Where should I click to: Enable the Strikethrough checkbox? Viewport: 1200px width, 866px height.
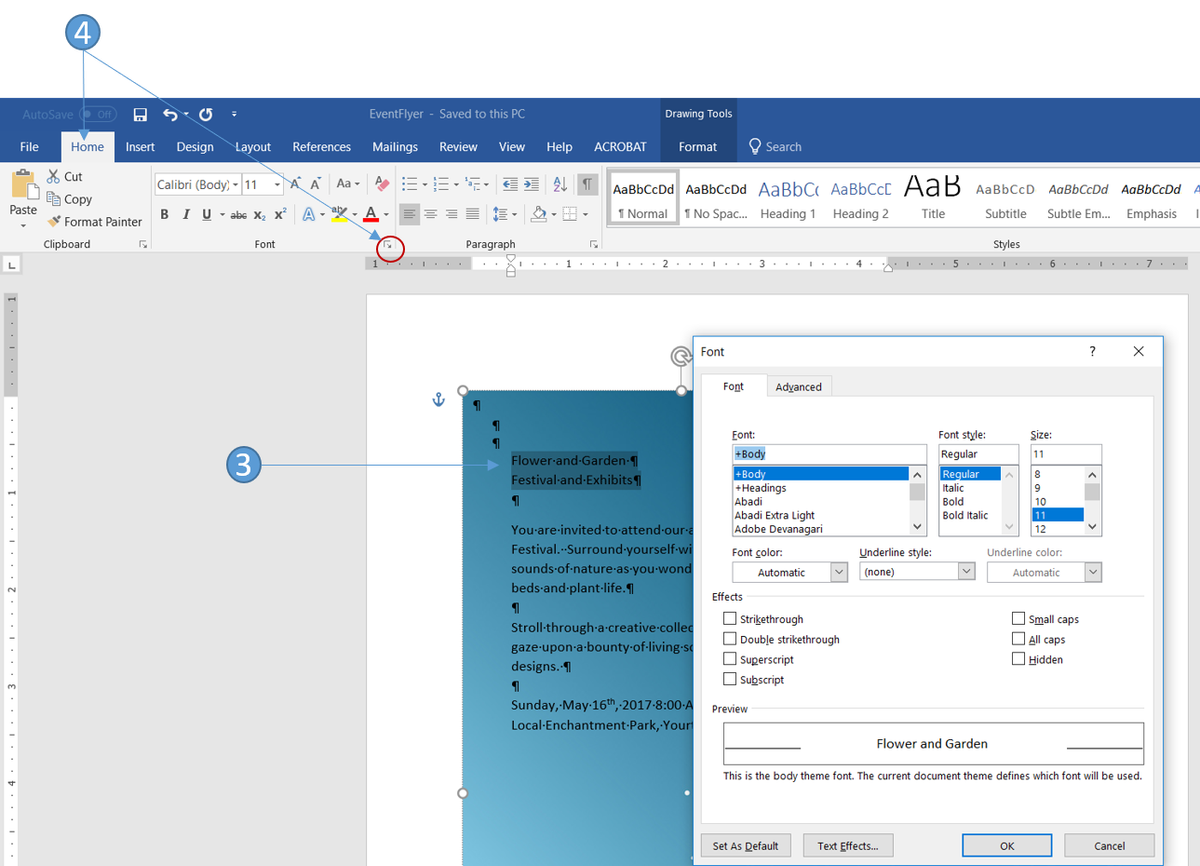point(730,619)
